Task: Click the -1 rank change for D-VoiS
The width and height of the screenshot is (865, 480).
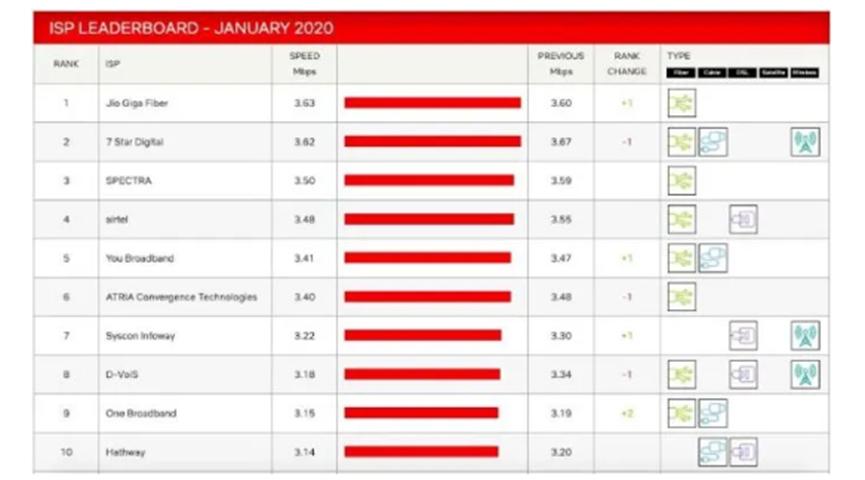Action: click(627, 375)
